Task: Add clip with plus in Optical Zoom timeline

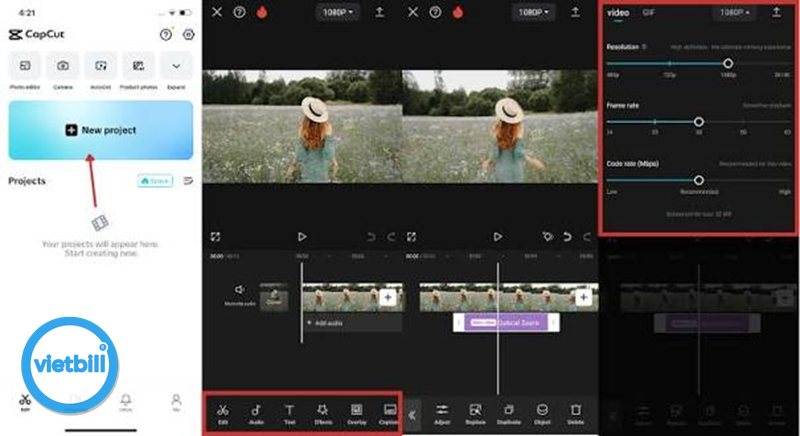Action: (x=583, y=297)
